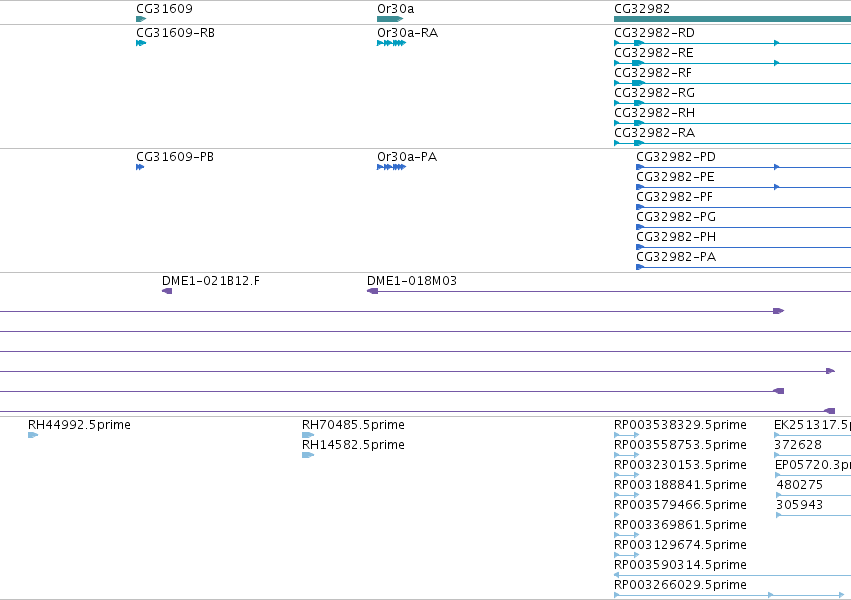Select the teal CG32982 gene span bar
This screenshot has width=851, height=600.
coord(732,19)
